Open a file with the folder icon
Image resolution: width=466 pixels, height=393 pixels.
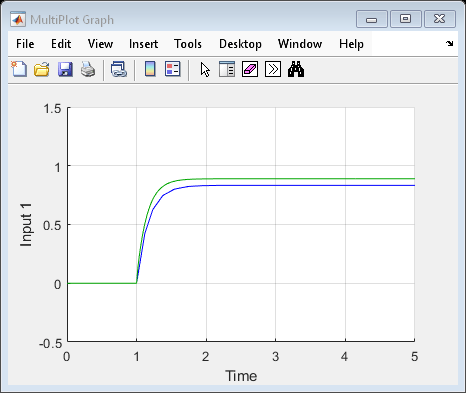click(x=42, y=69)
